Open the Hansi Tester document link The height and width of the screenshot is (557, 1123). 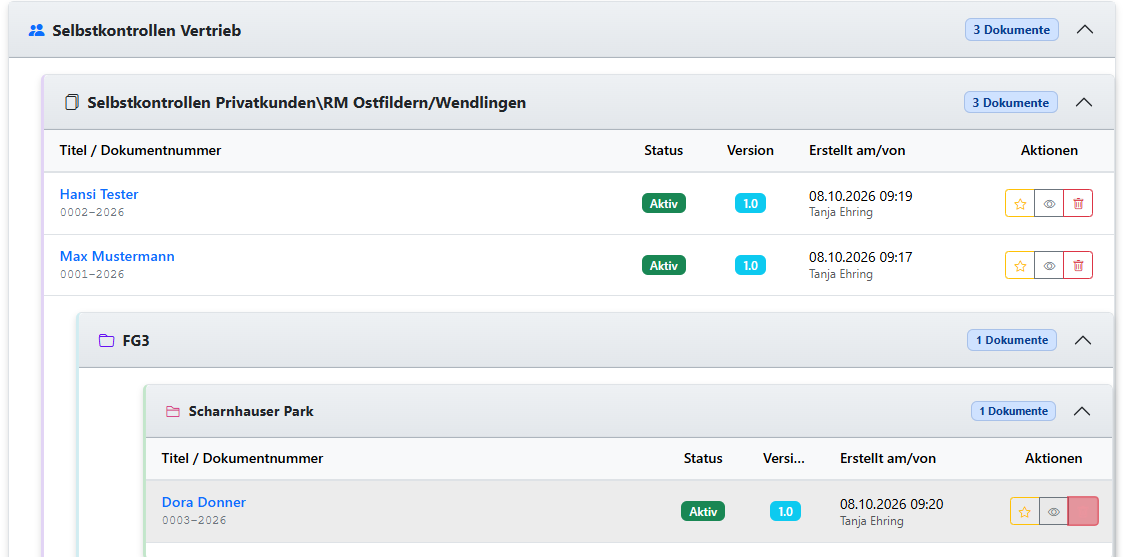click(99, 194)
